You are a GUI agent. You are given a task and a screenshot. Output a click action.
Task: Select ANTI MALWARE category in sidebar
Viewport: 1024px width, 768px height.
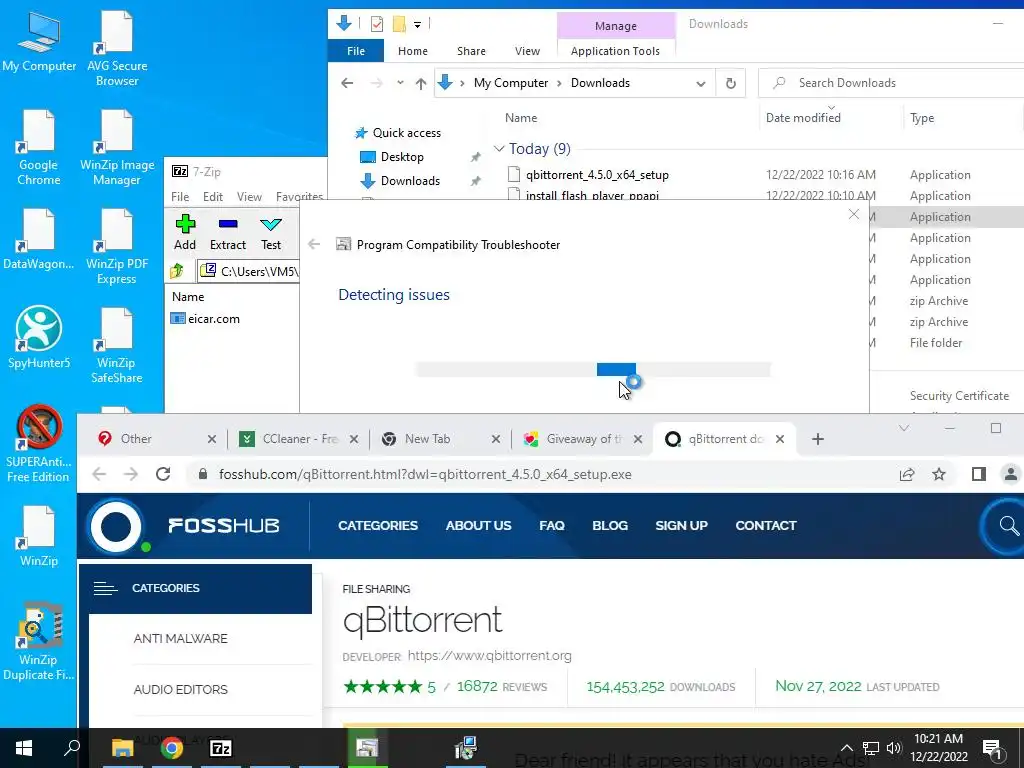181,639
